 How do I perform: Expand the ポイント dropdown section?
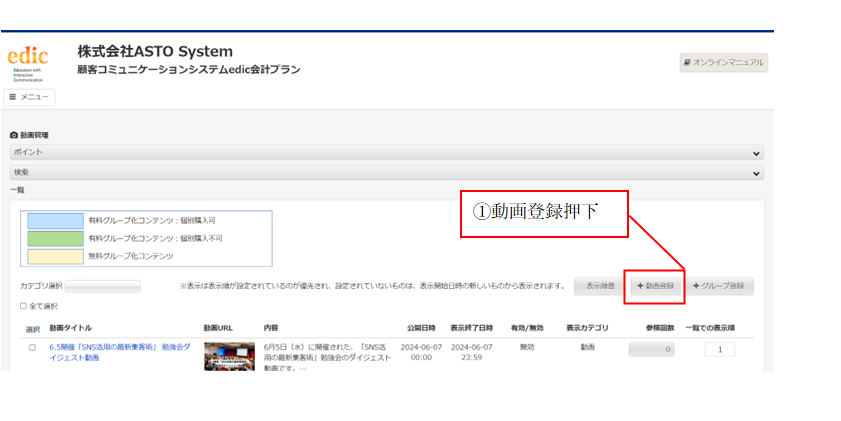point(387,152)
